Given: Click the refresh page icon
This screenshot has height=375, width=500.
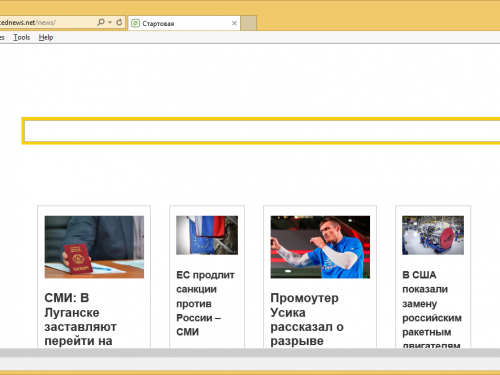Looking at the screenshot, I should (x=119, y=22).
